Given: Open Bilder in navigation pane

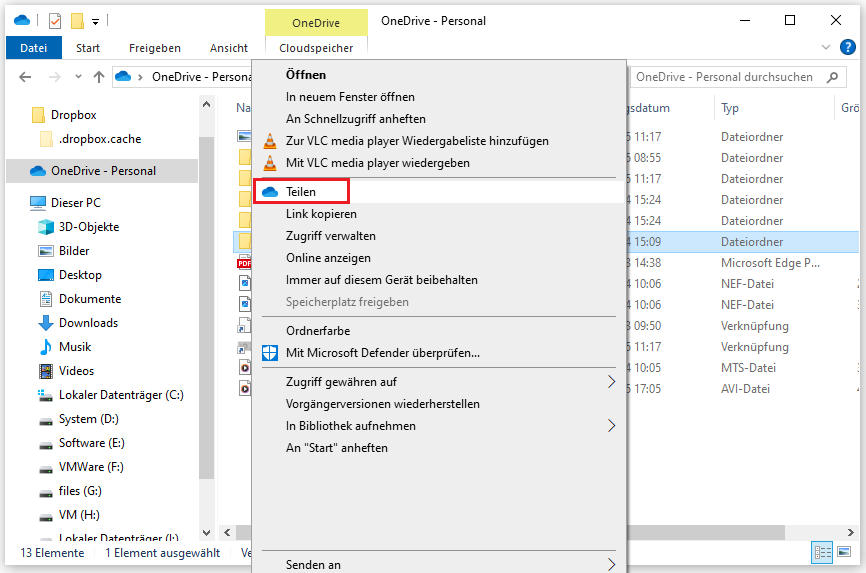Looking at the screenshot, I should (74, 251).
